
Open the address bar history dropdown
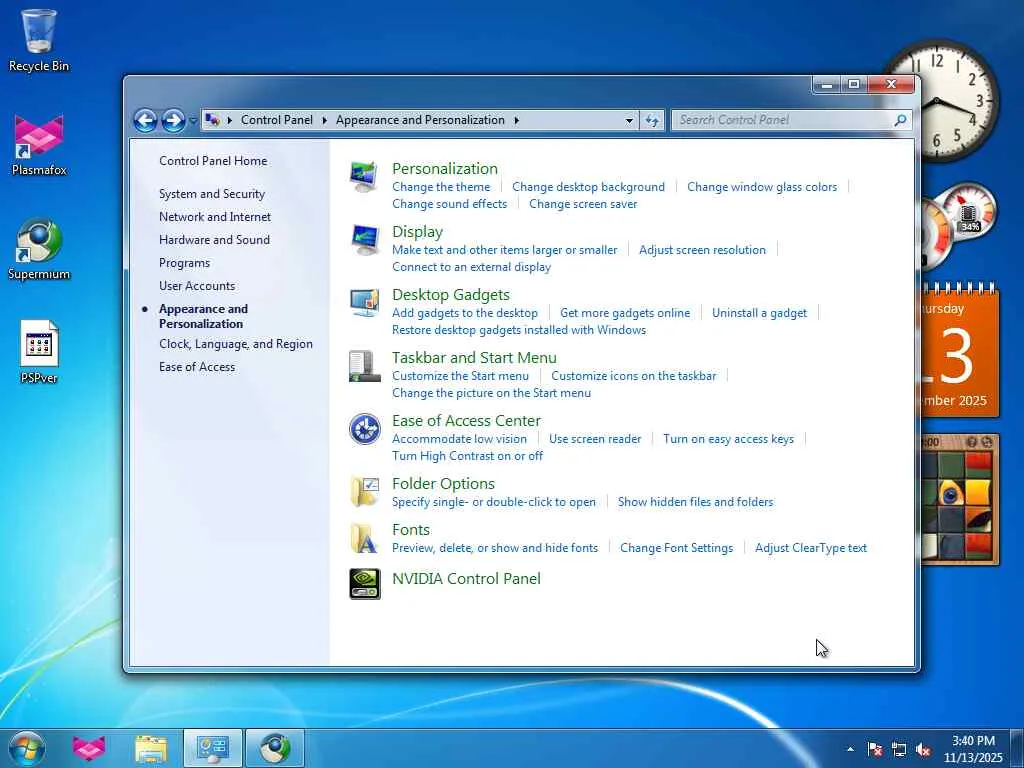pos(629,120)
